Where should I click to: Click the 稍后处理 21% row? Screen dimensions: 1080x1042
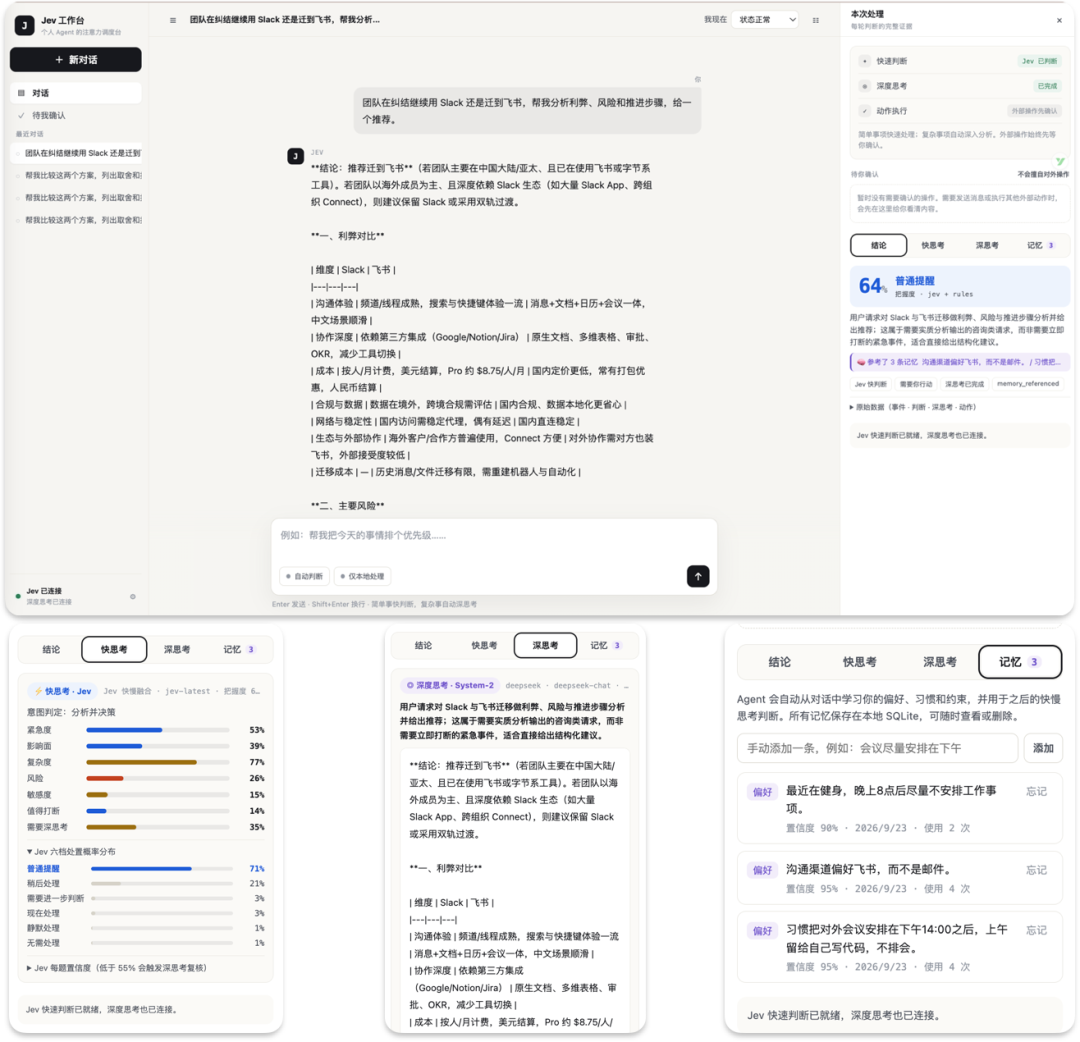145,884
